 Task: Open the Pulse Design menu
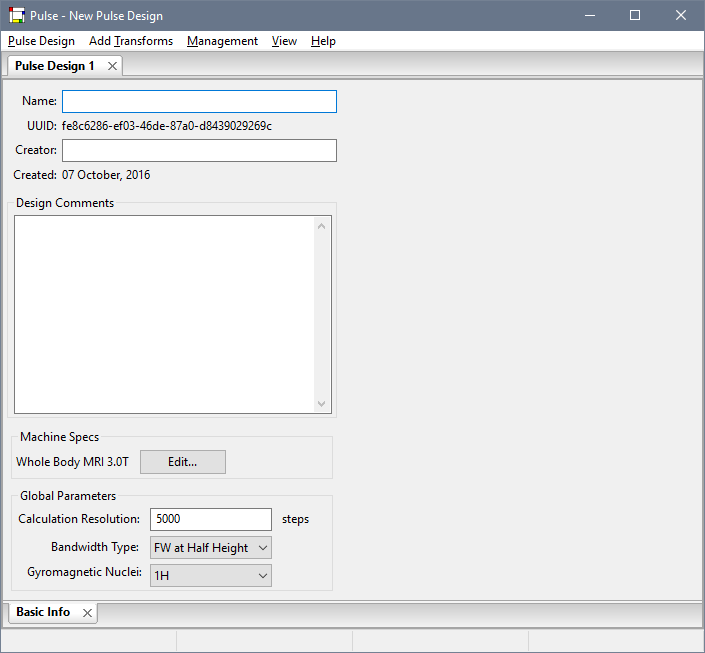tap(41, 41)
